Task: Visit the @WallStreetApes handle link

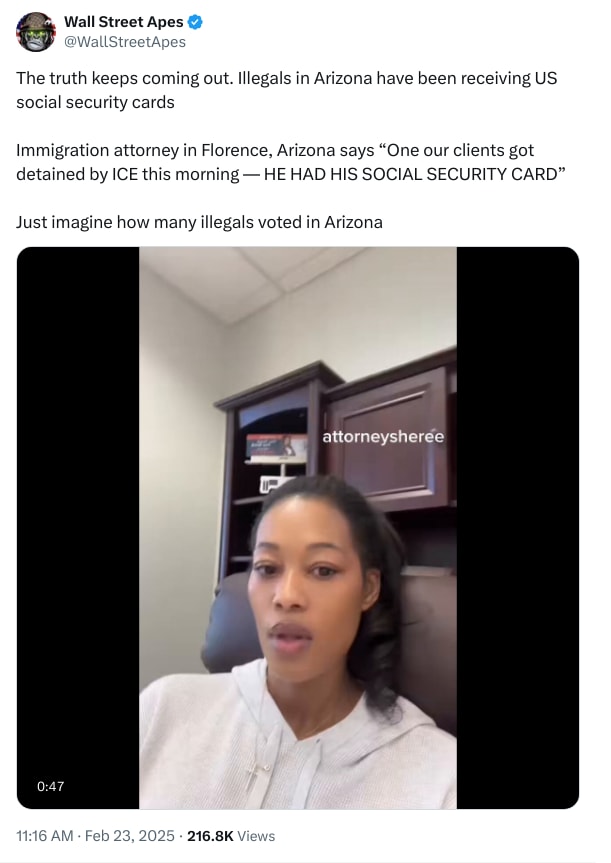Action: pos(125,42)
